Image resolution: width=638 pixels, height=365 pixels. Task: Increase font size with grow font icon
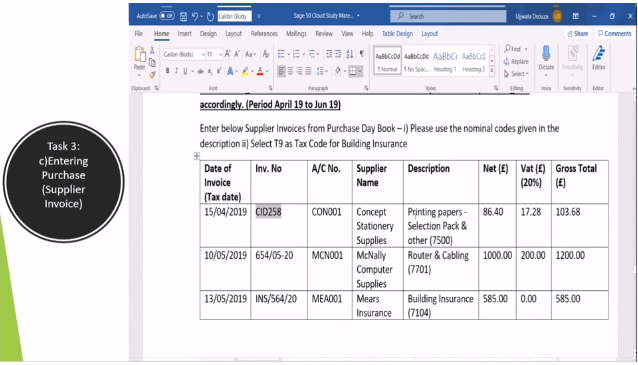(228, 54)
